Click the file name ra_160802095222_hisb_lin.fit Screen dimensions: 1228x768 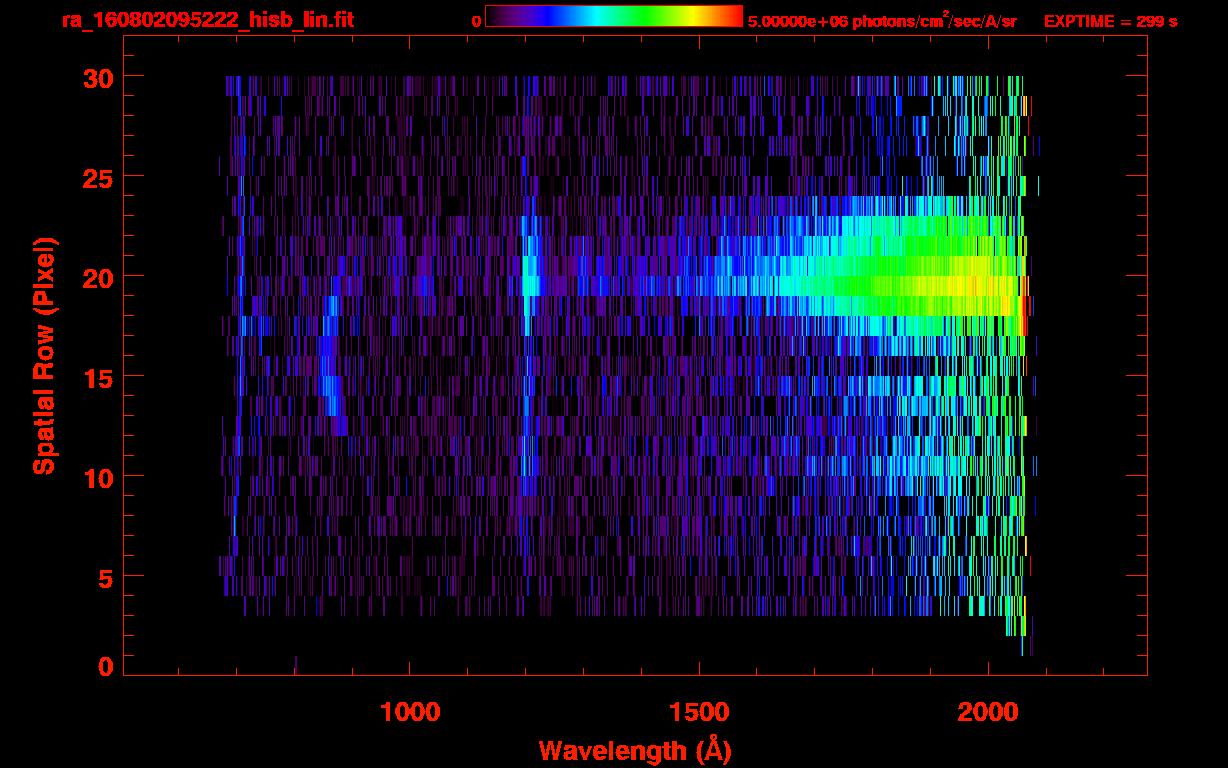click(207, 20)
